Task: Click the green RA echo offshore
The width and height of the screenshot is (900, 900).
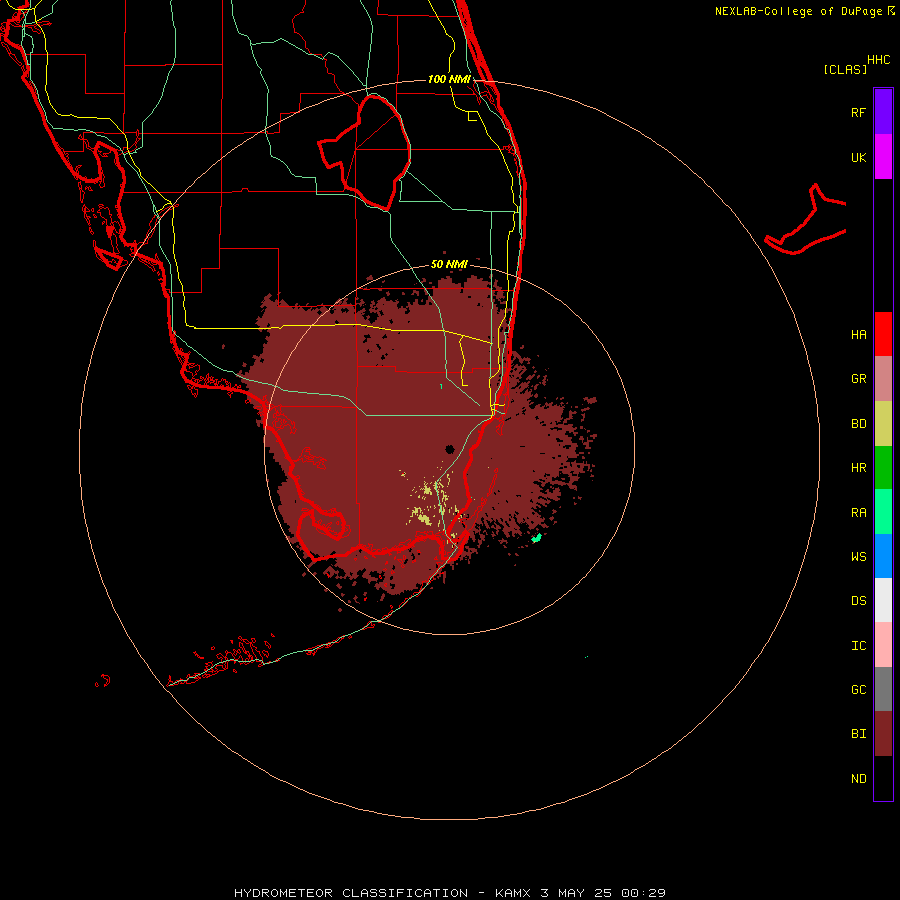Action: point(537,538)
